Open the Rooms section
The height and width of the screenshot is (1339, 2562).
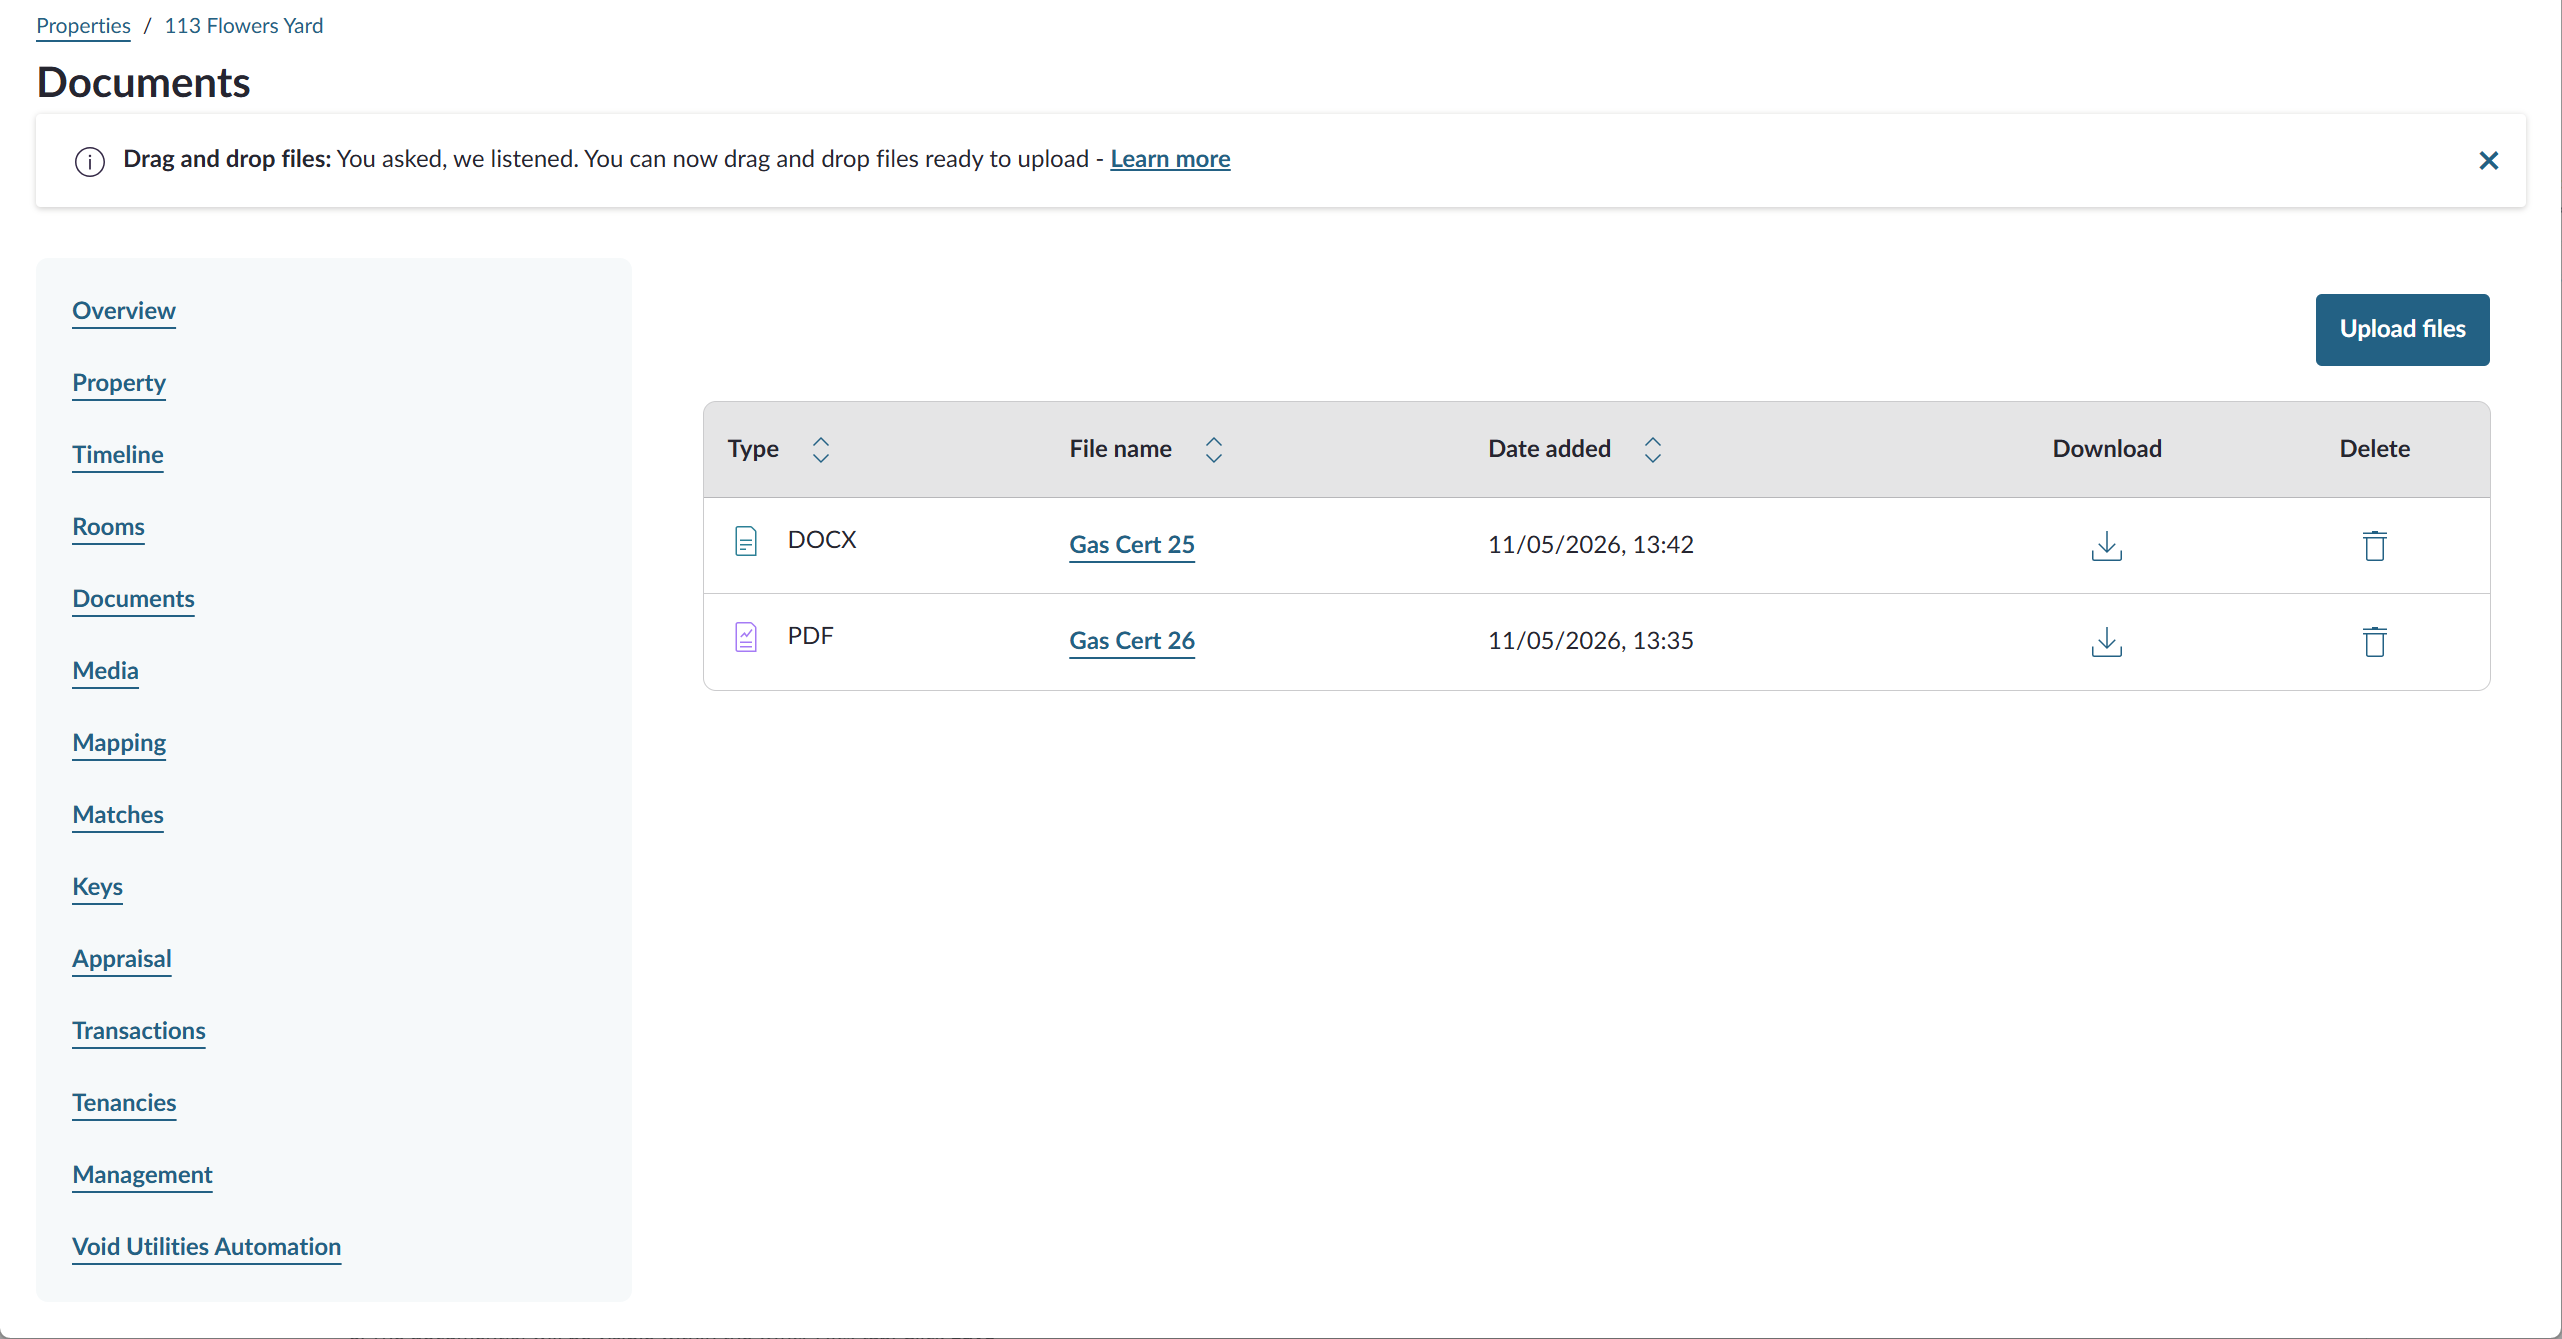pos(108,527)
